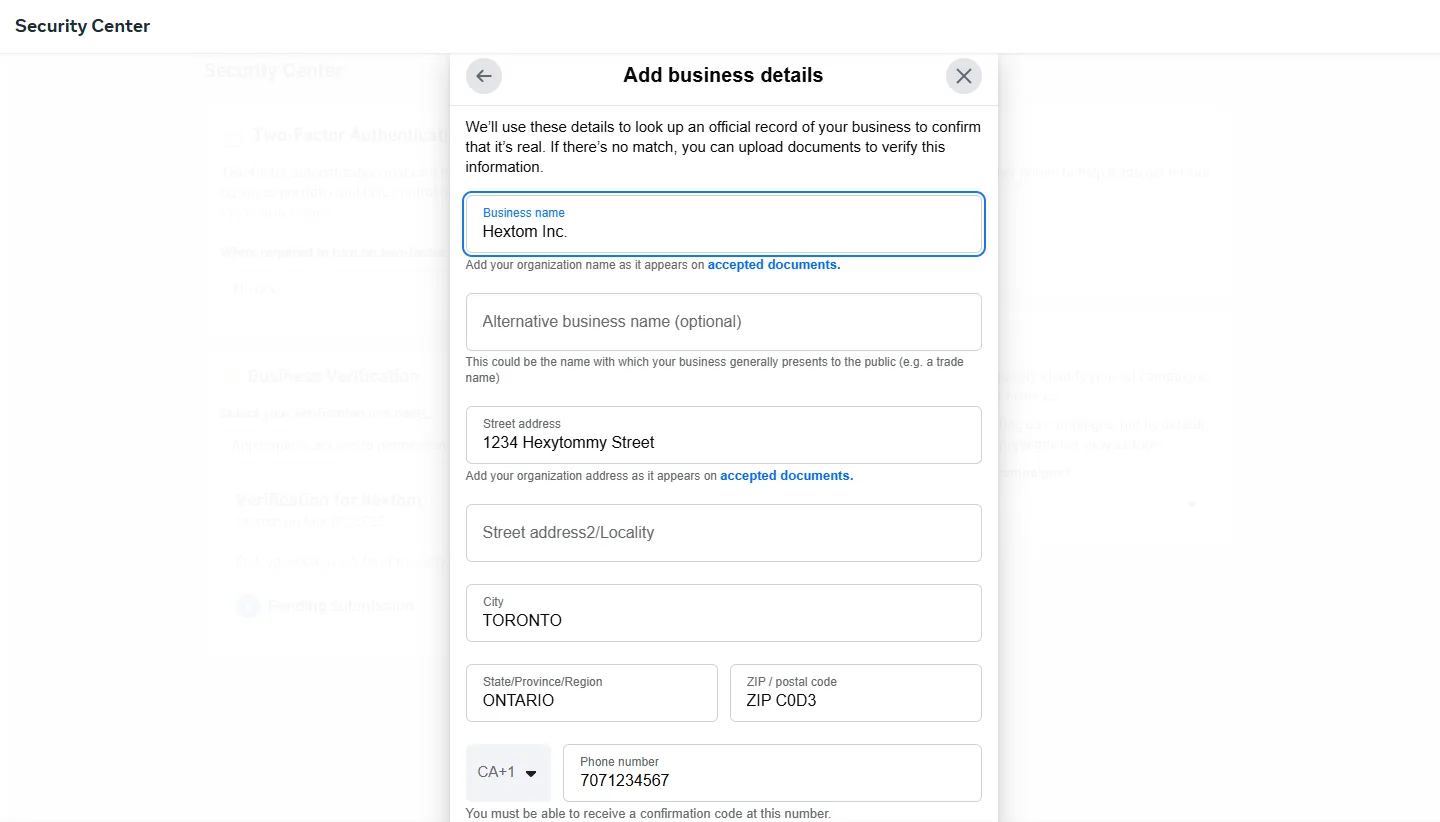This screenshot has height=822, width=1440.
Task: Expand the blurred dropdown arrow behind the dialog
Action: (1191, 505)
